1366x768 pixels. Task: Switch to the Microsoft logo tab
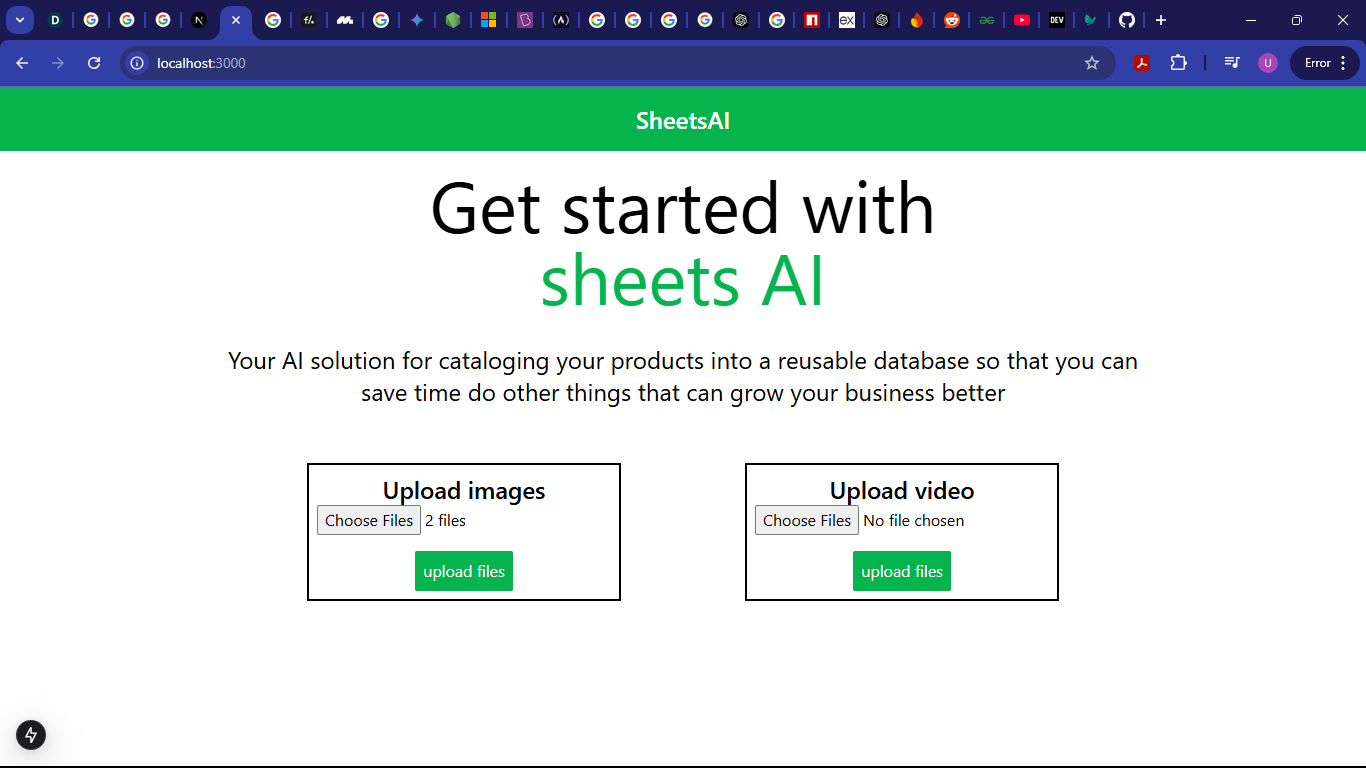(489, 20)
